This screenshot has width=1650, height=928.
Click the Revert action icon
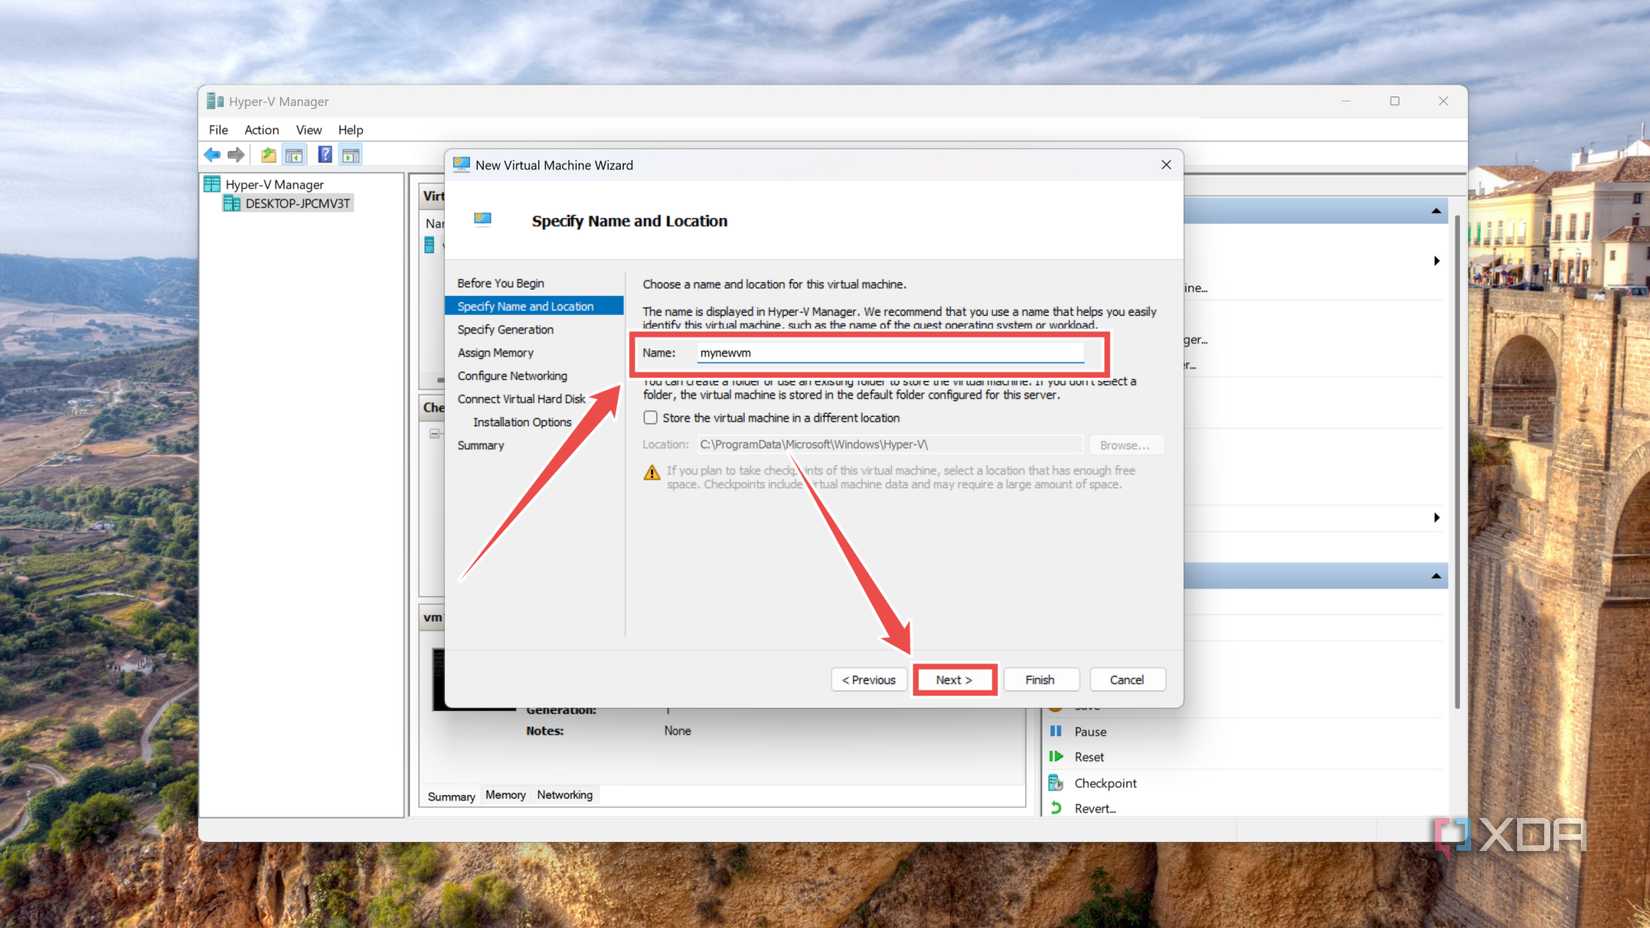click(1057, 808)
